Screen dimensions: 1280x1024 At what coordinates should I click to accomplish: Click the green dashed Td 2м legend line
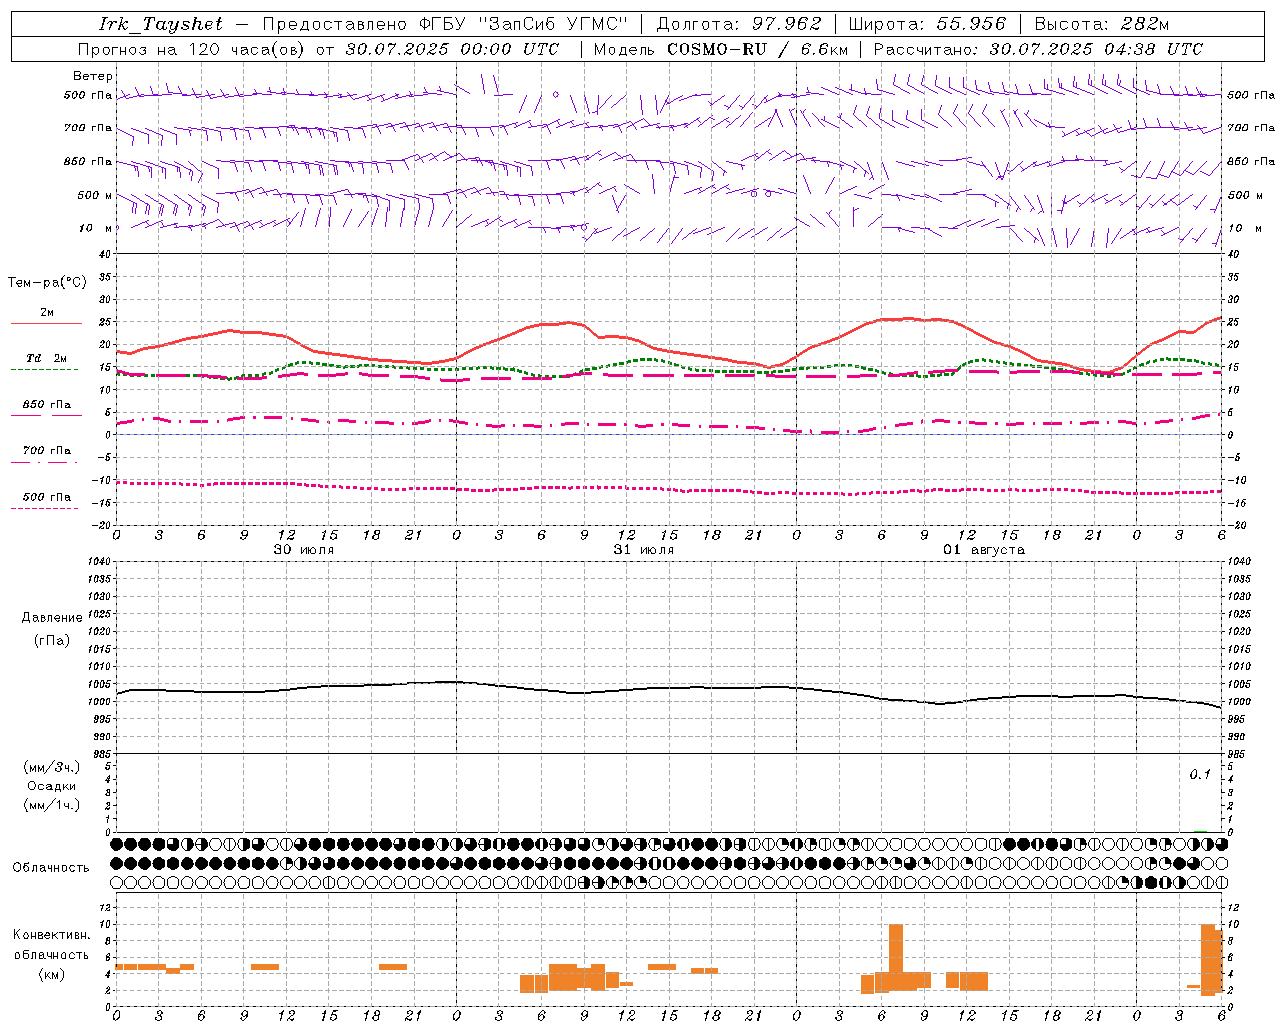44,370
